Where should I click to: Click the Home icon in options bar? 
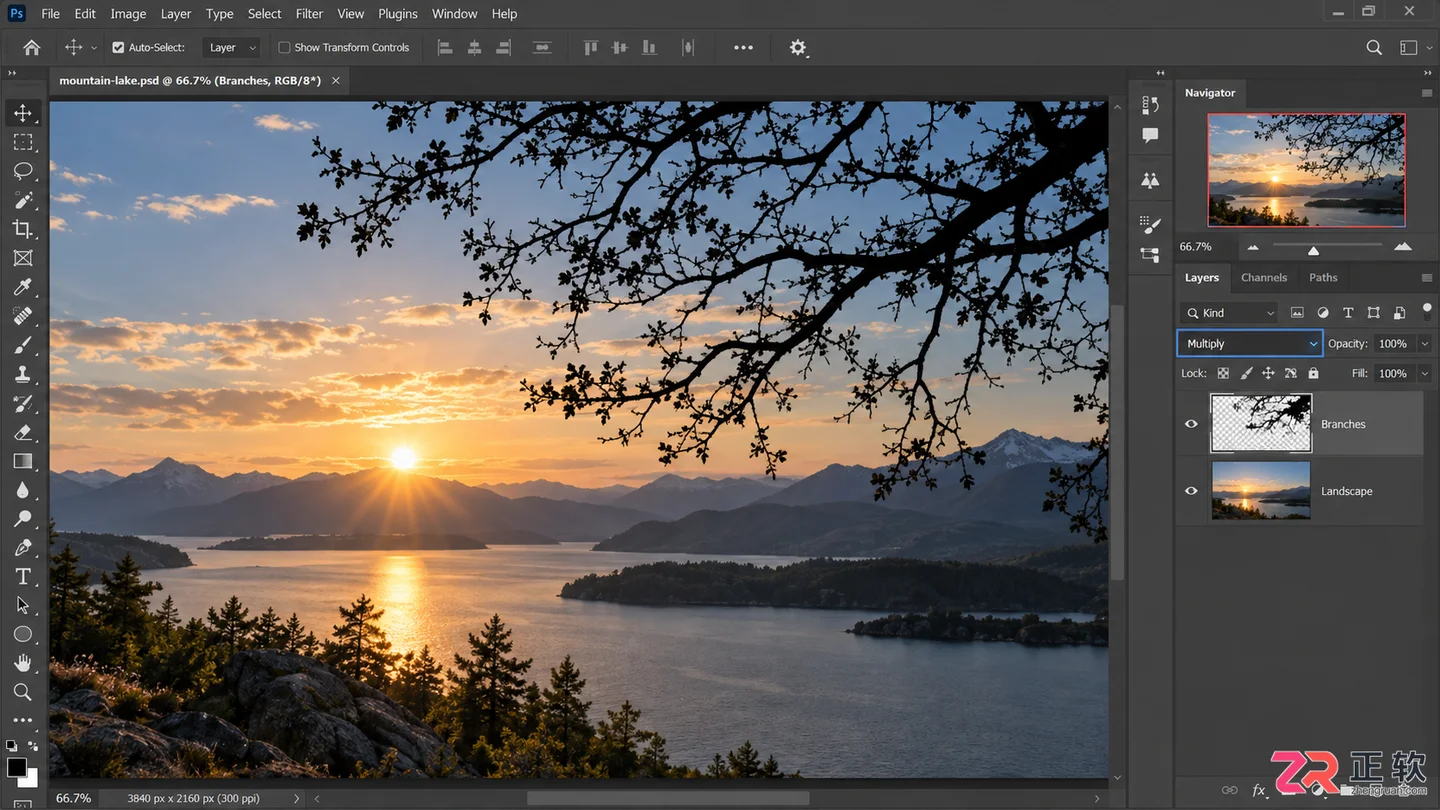(x=32, y=47)
